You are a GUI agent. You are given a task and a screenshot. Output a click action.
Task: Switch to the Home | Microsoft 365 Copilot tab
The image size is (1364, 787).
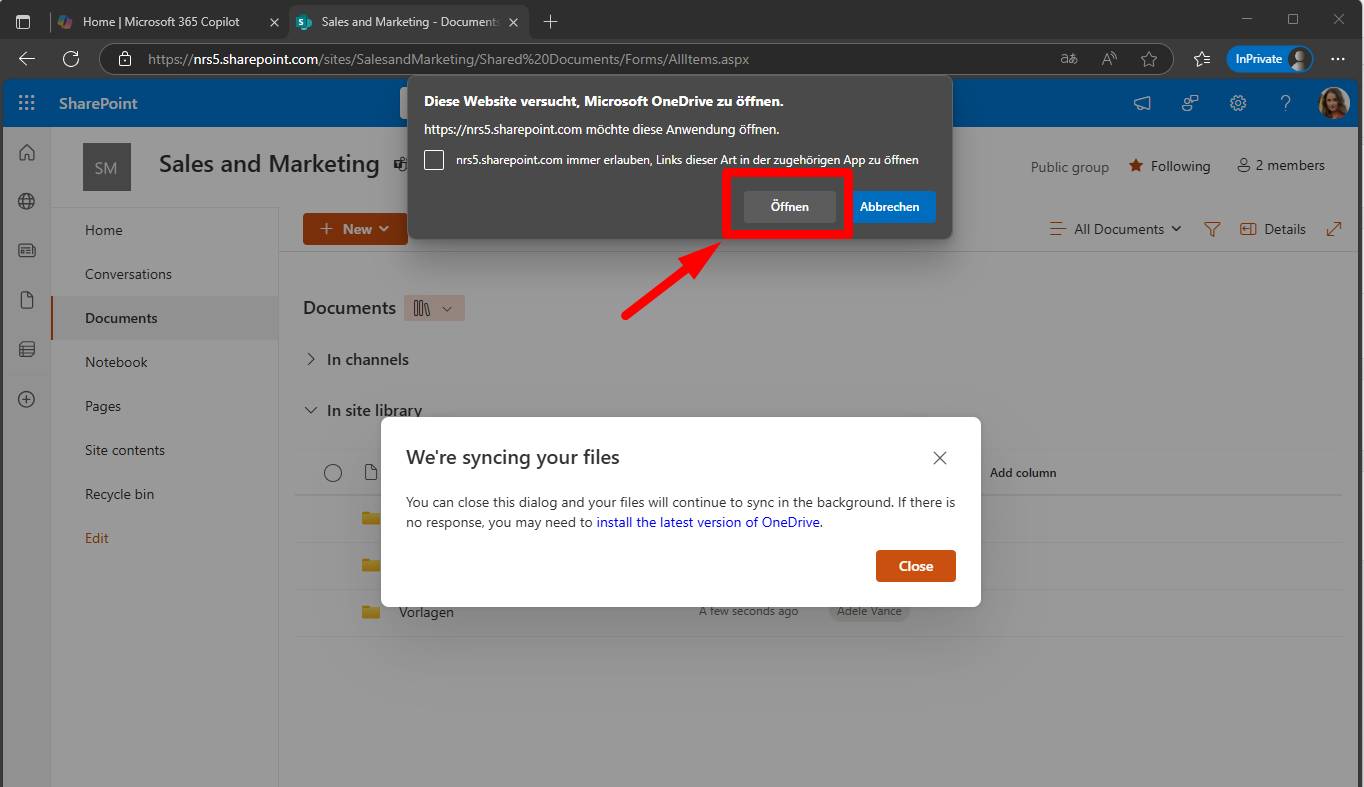tap(160, 21)
